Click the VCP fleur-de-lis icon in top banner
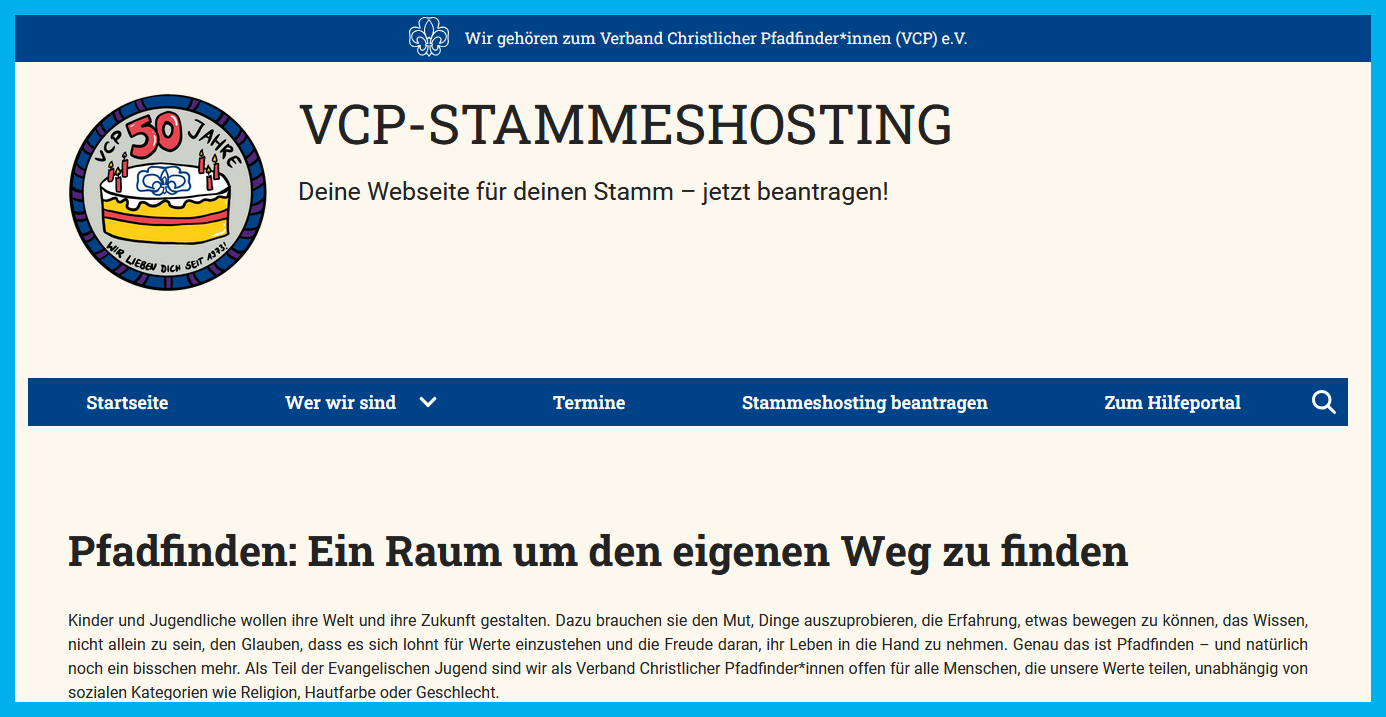 429,38
